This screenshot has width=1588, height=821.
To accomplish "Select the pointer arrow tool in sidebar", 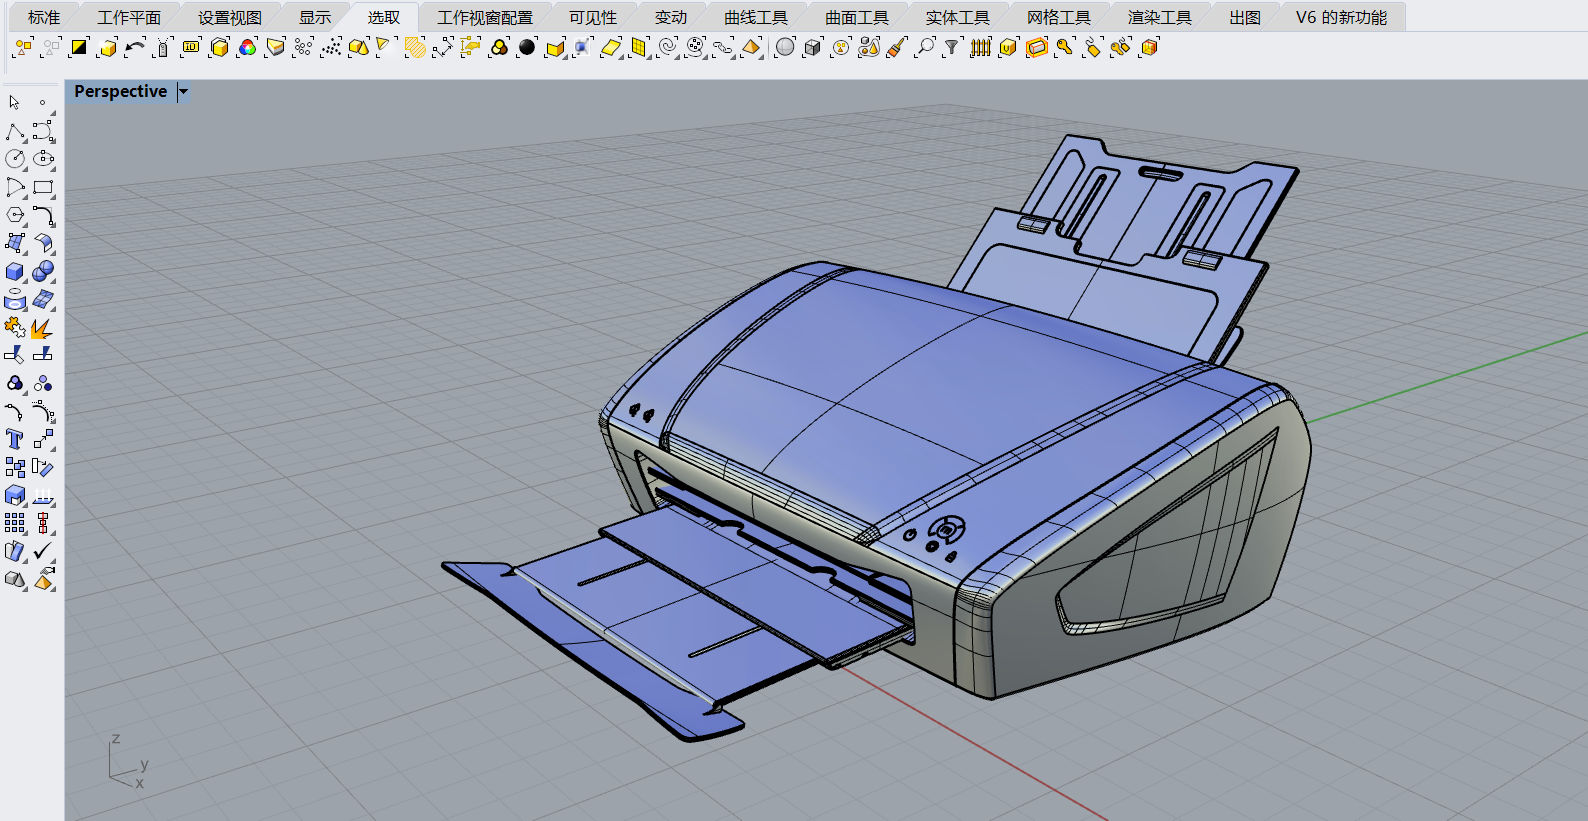I will [15, 103].
